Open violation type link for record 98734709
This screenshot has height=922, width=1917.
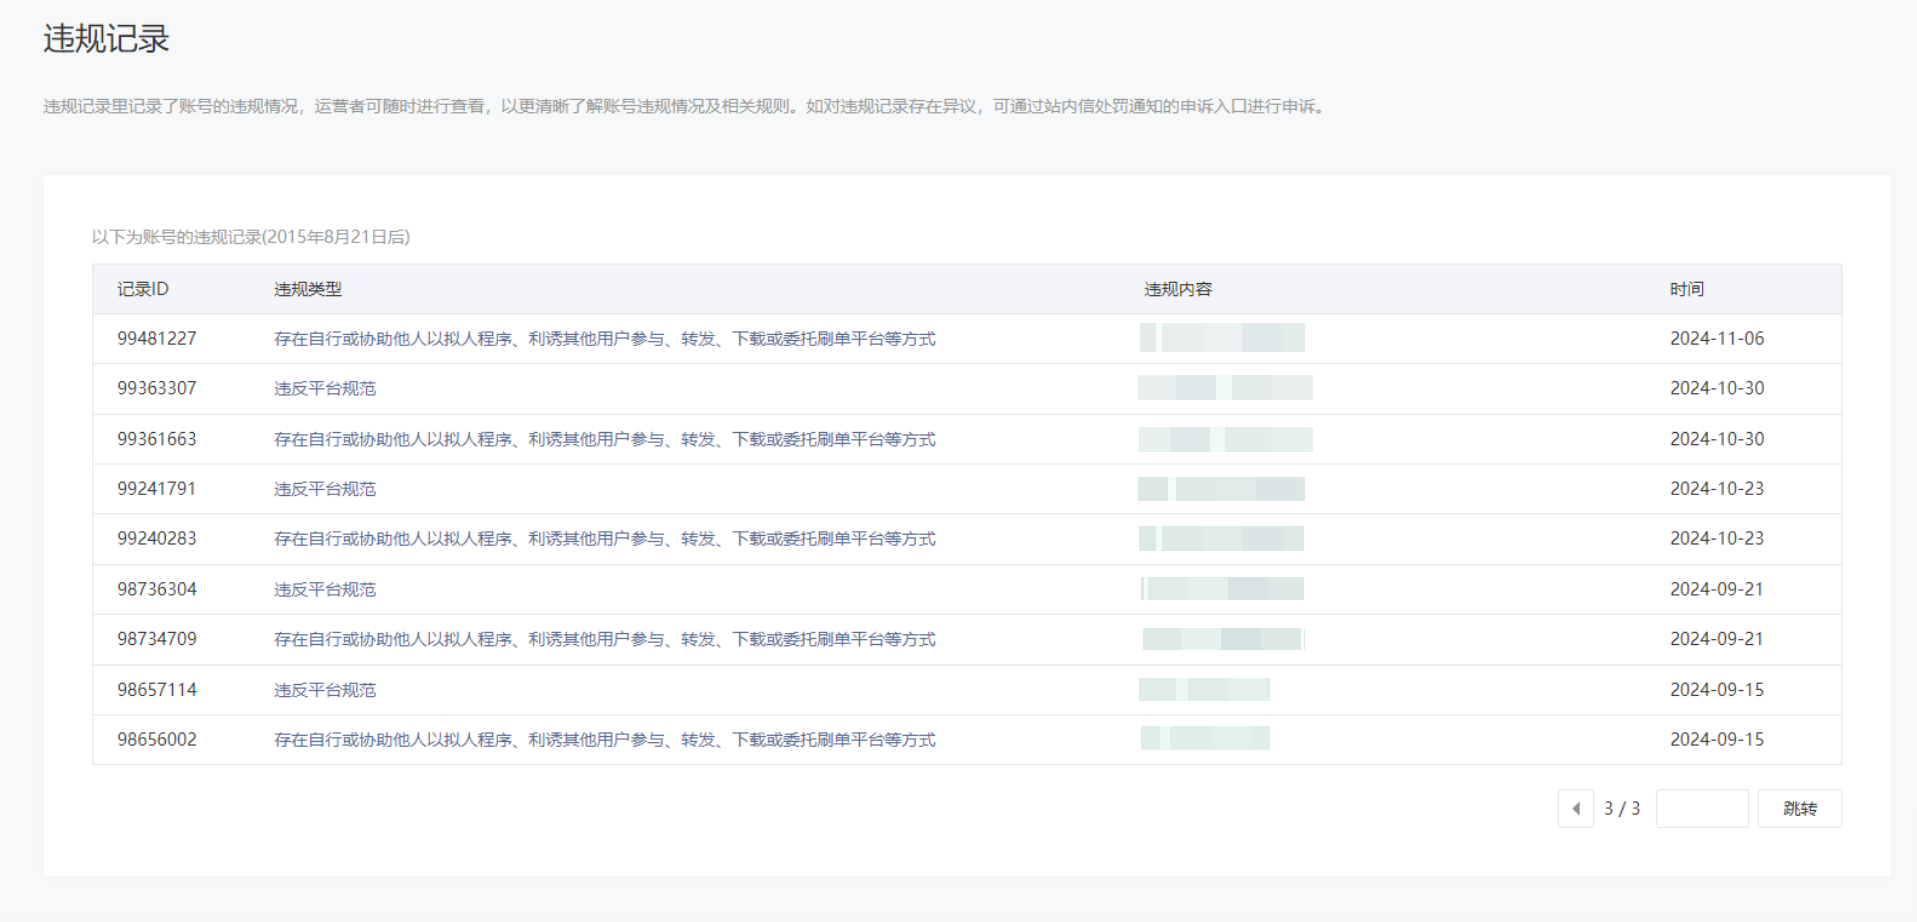pos(604,639)
